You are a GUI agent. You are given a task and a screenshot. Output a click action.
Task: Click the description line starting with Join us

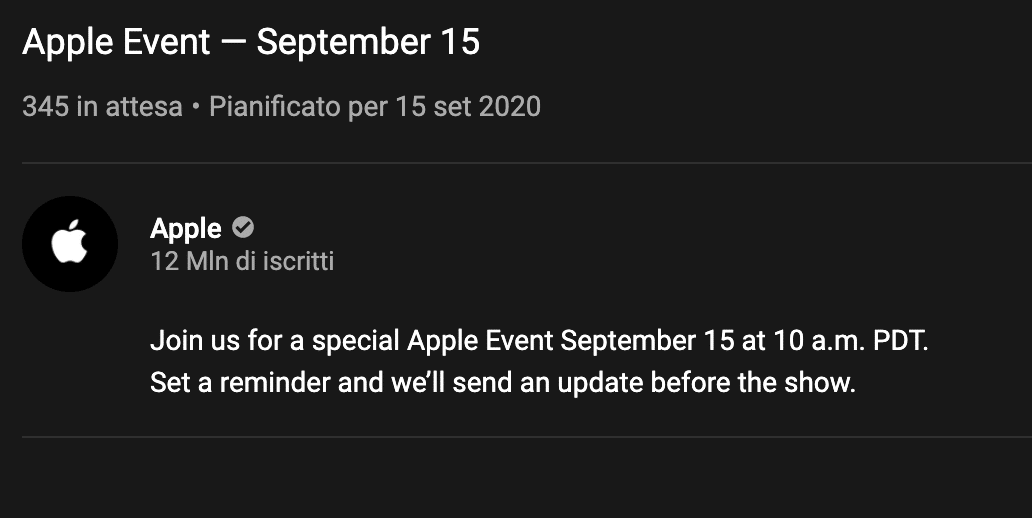pyautogui.click(x=539, y=341)
